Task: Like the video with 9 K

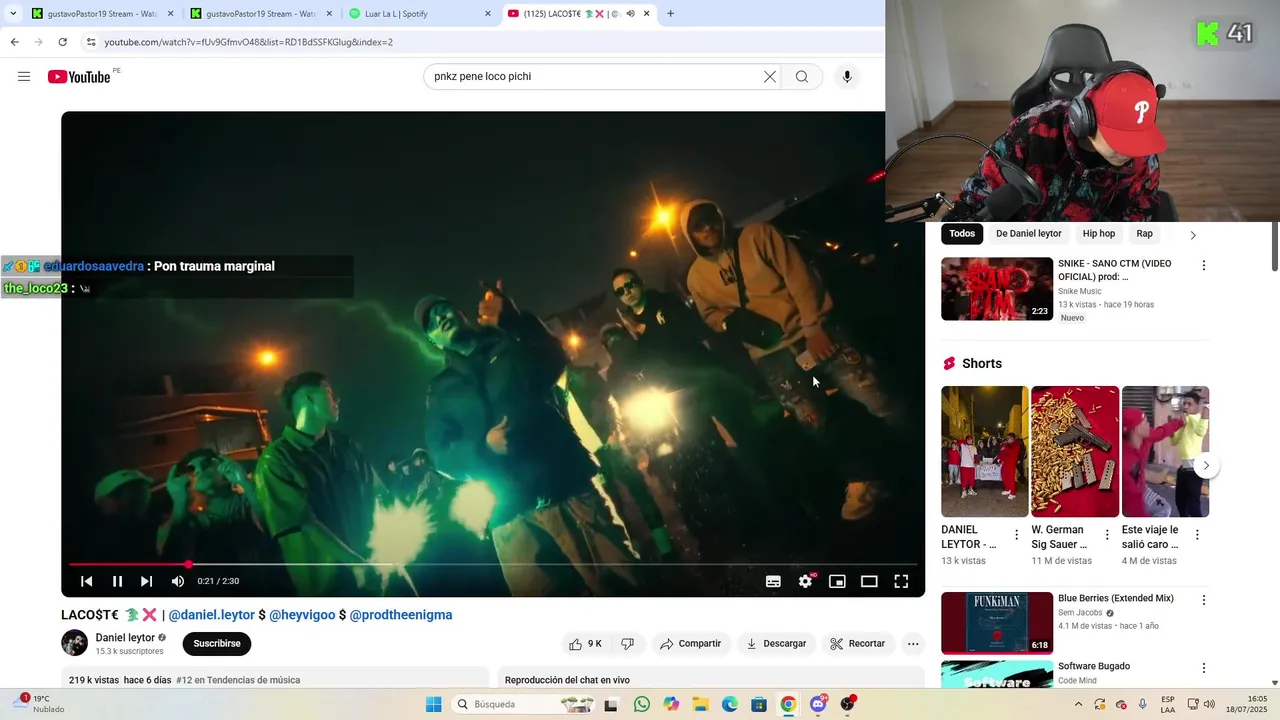Action: click(x=586, y=644)
